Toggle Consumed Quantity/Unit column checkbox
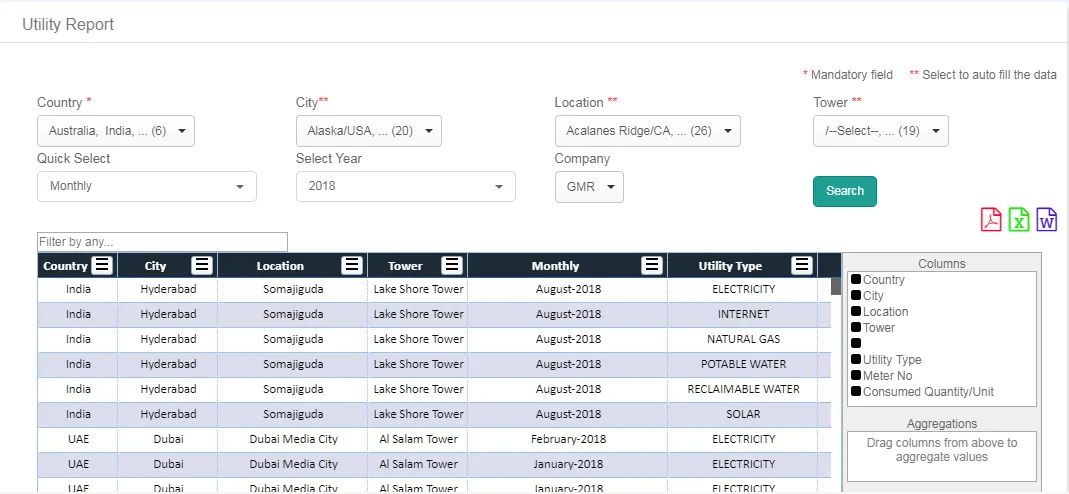 (x=856, y=392)
